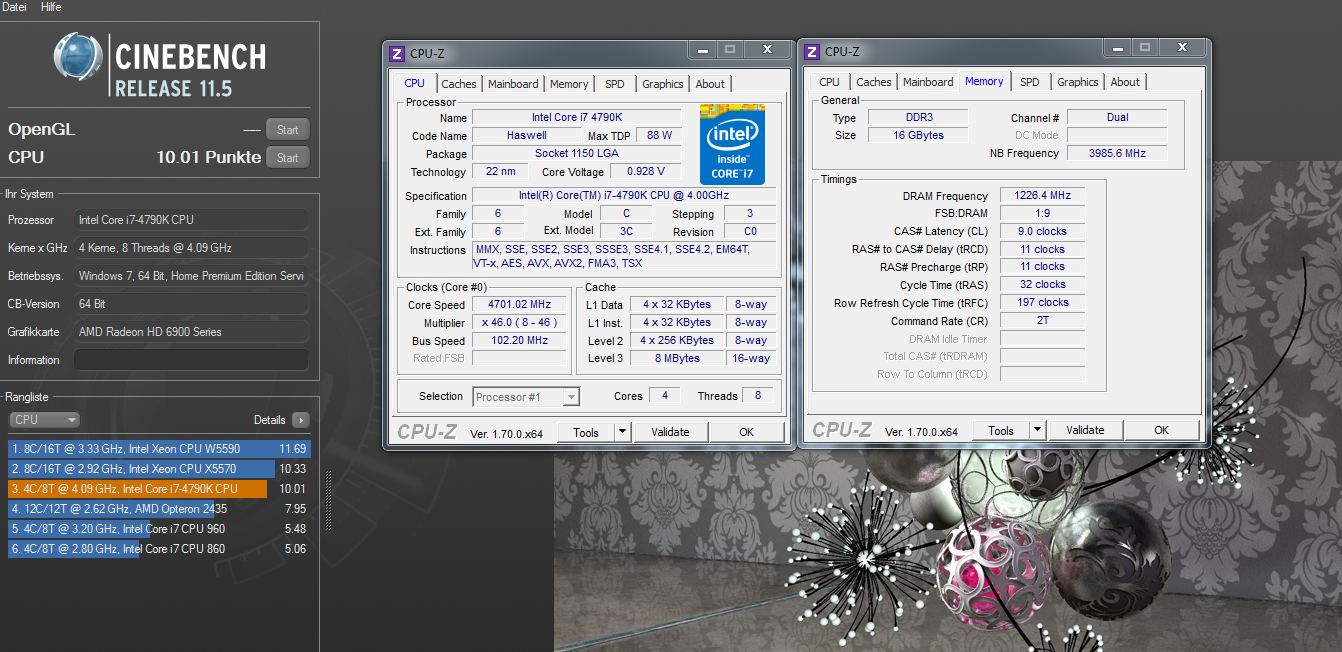The height and width of the screenshot is (652, 1342).
Task: Click the Specification field text
Action: point(623,196)
